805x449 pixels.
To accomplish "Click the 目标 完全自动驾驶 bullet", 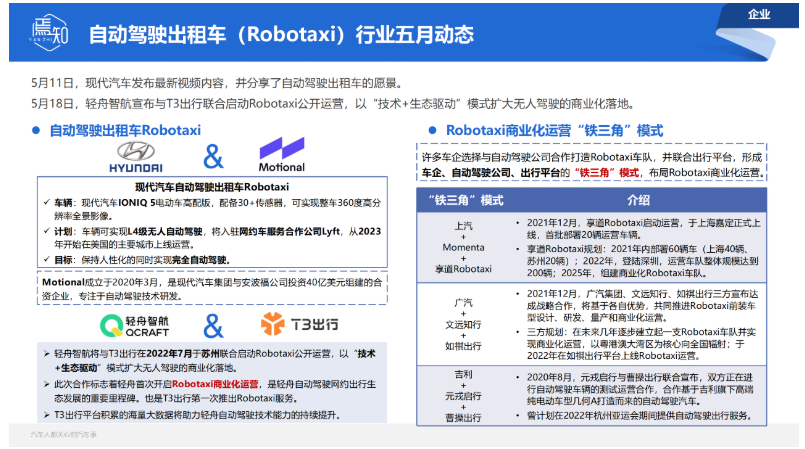I will [137, 260].
